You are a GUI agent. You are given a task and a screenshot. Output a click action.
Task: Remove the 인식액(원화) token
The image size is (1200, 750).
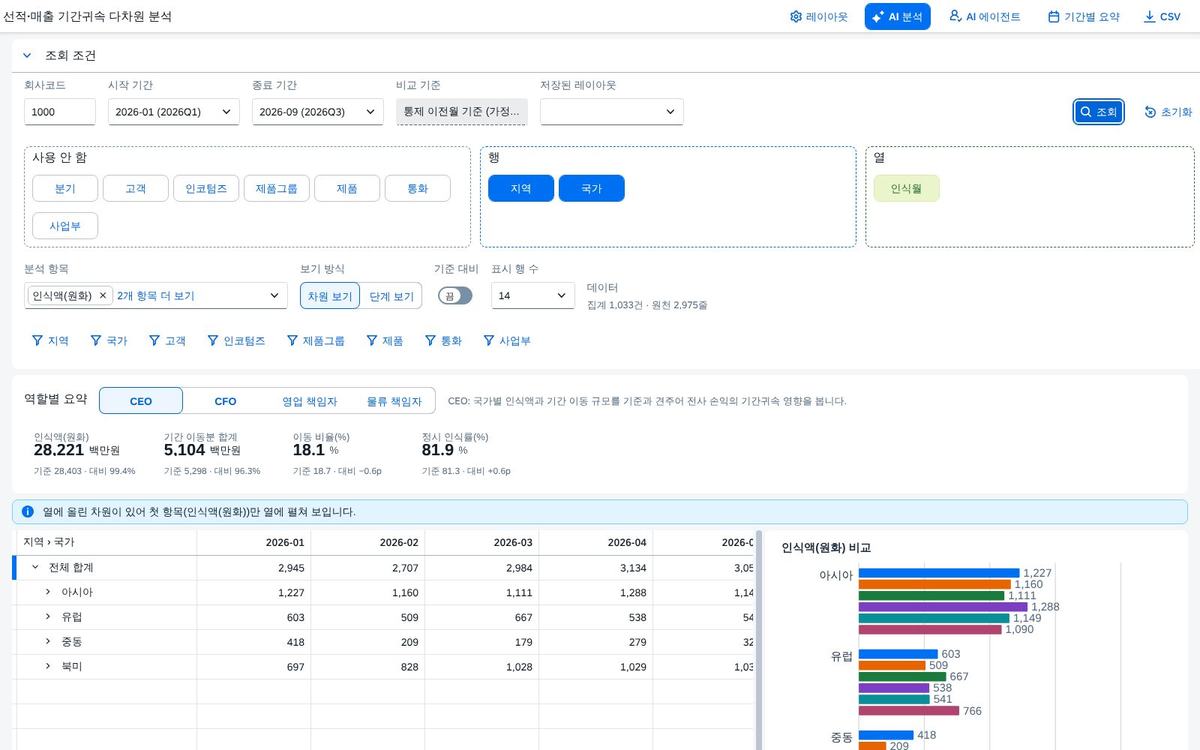[102, 296]
